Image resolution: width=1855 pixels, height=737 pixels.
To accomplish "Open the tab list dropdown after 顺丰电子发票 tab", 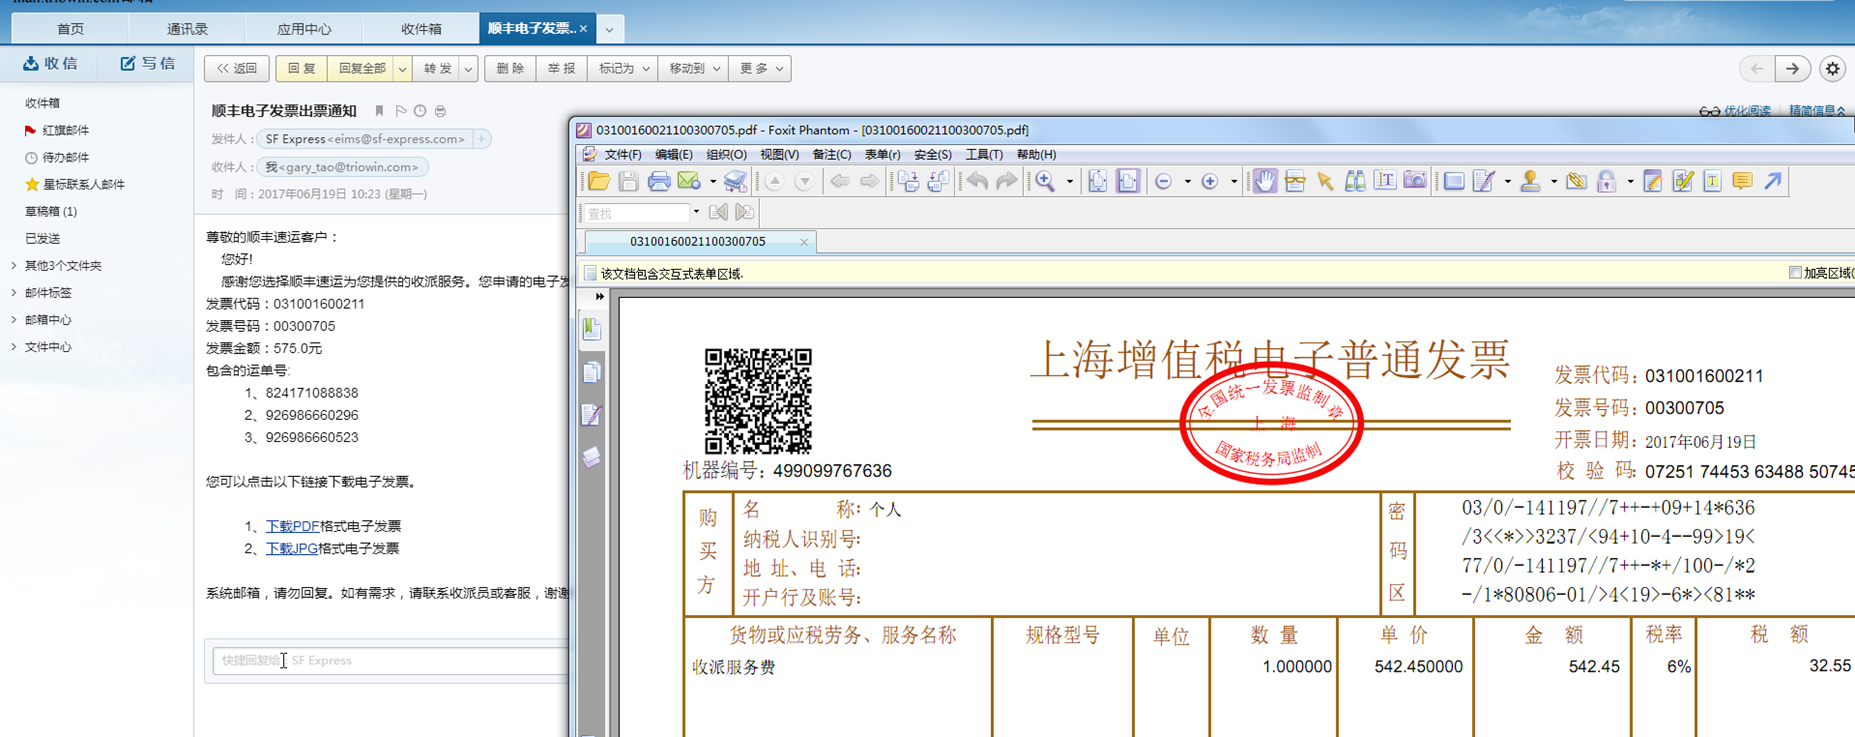I will point(609,29).
